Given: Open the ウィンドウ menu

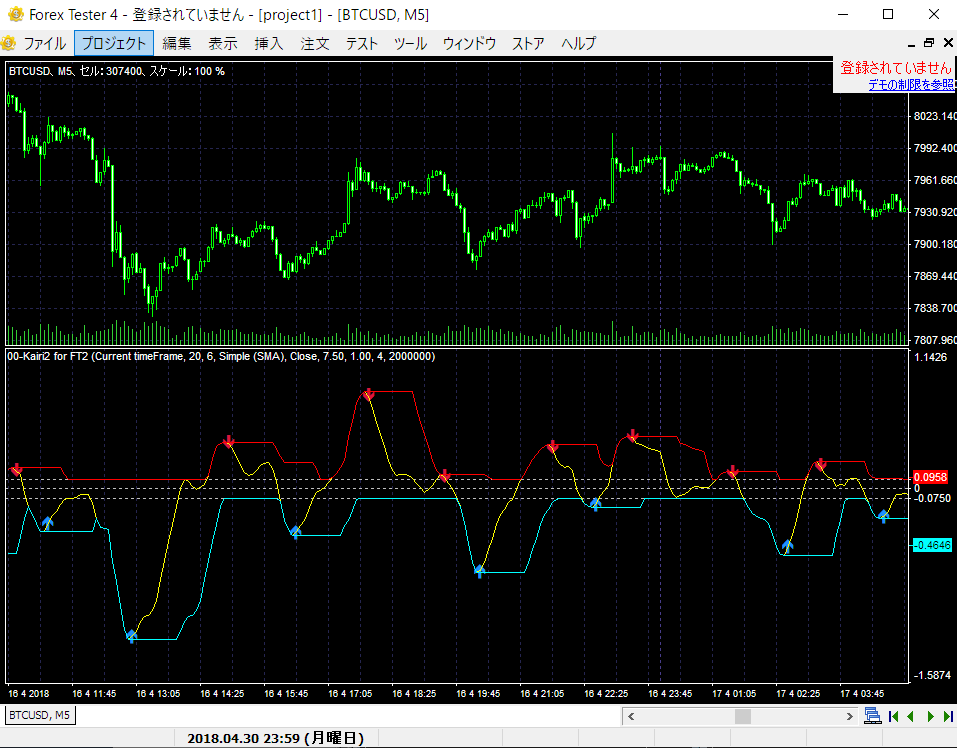Looking at the screenshot, I should (469, 43).
